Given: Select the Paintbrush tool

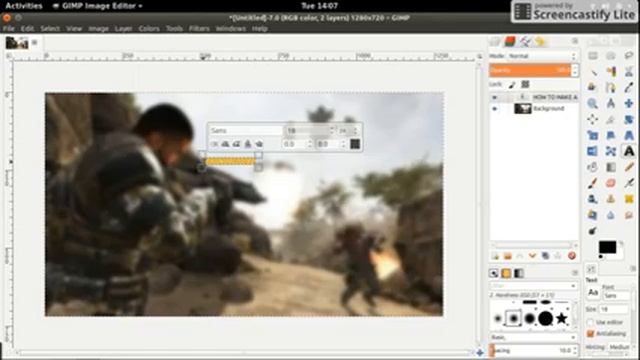Looking at the screenshot, I should coord(593,183).
